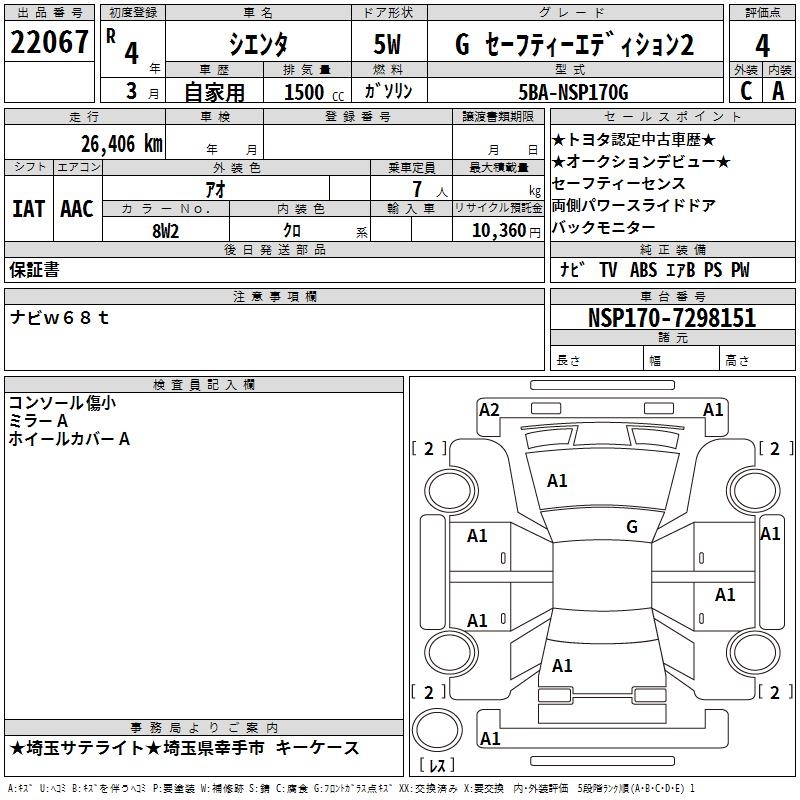Click the shift type IAT
Viewport: 800px width, 800px height.
tap(28, 209)
